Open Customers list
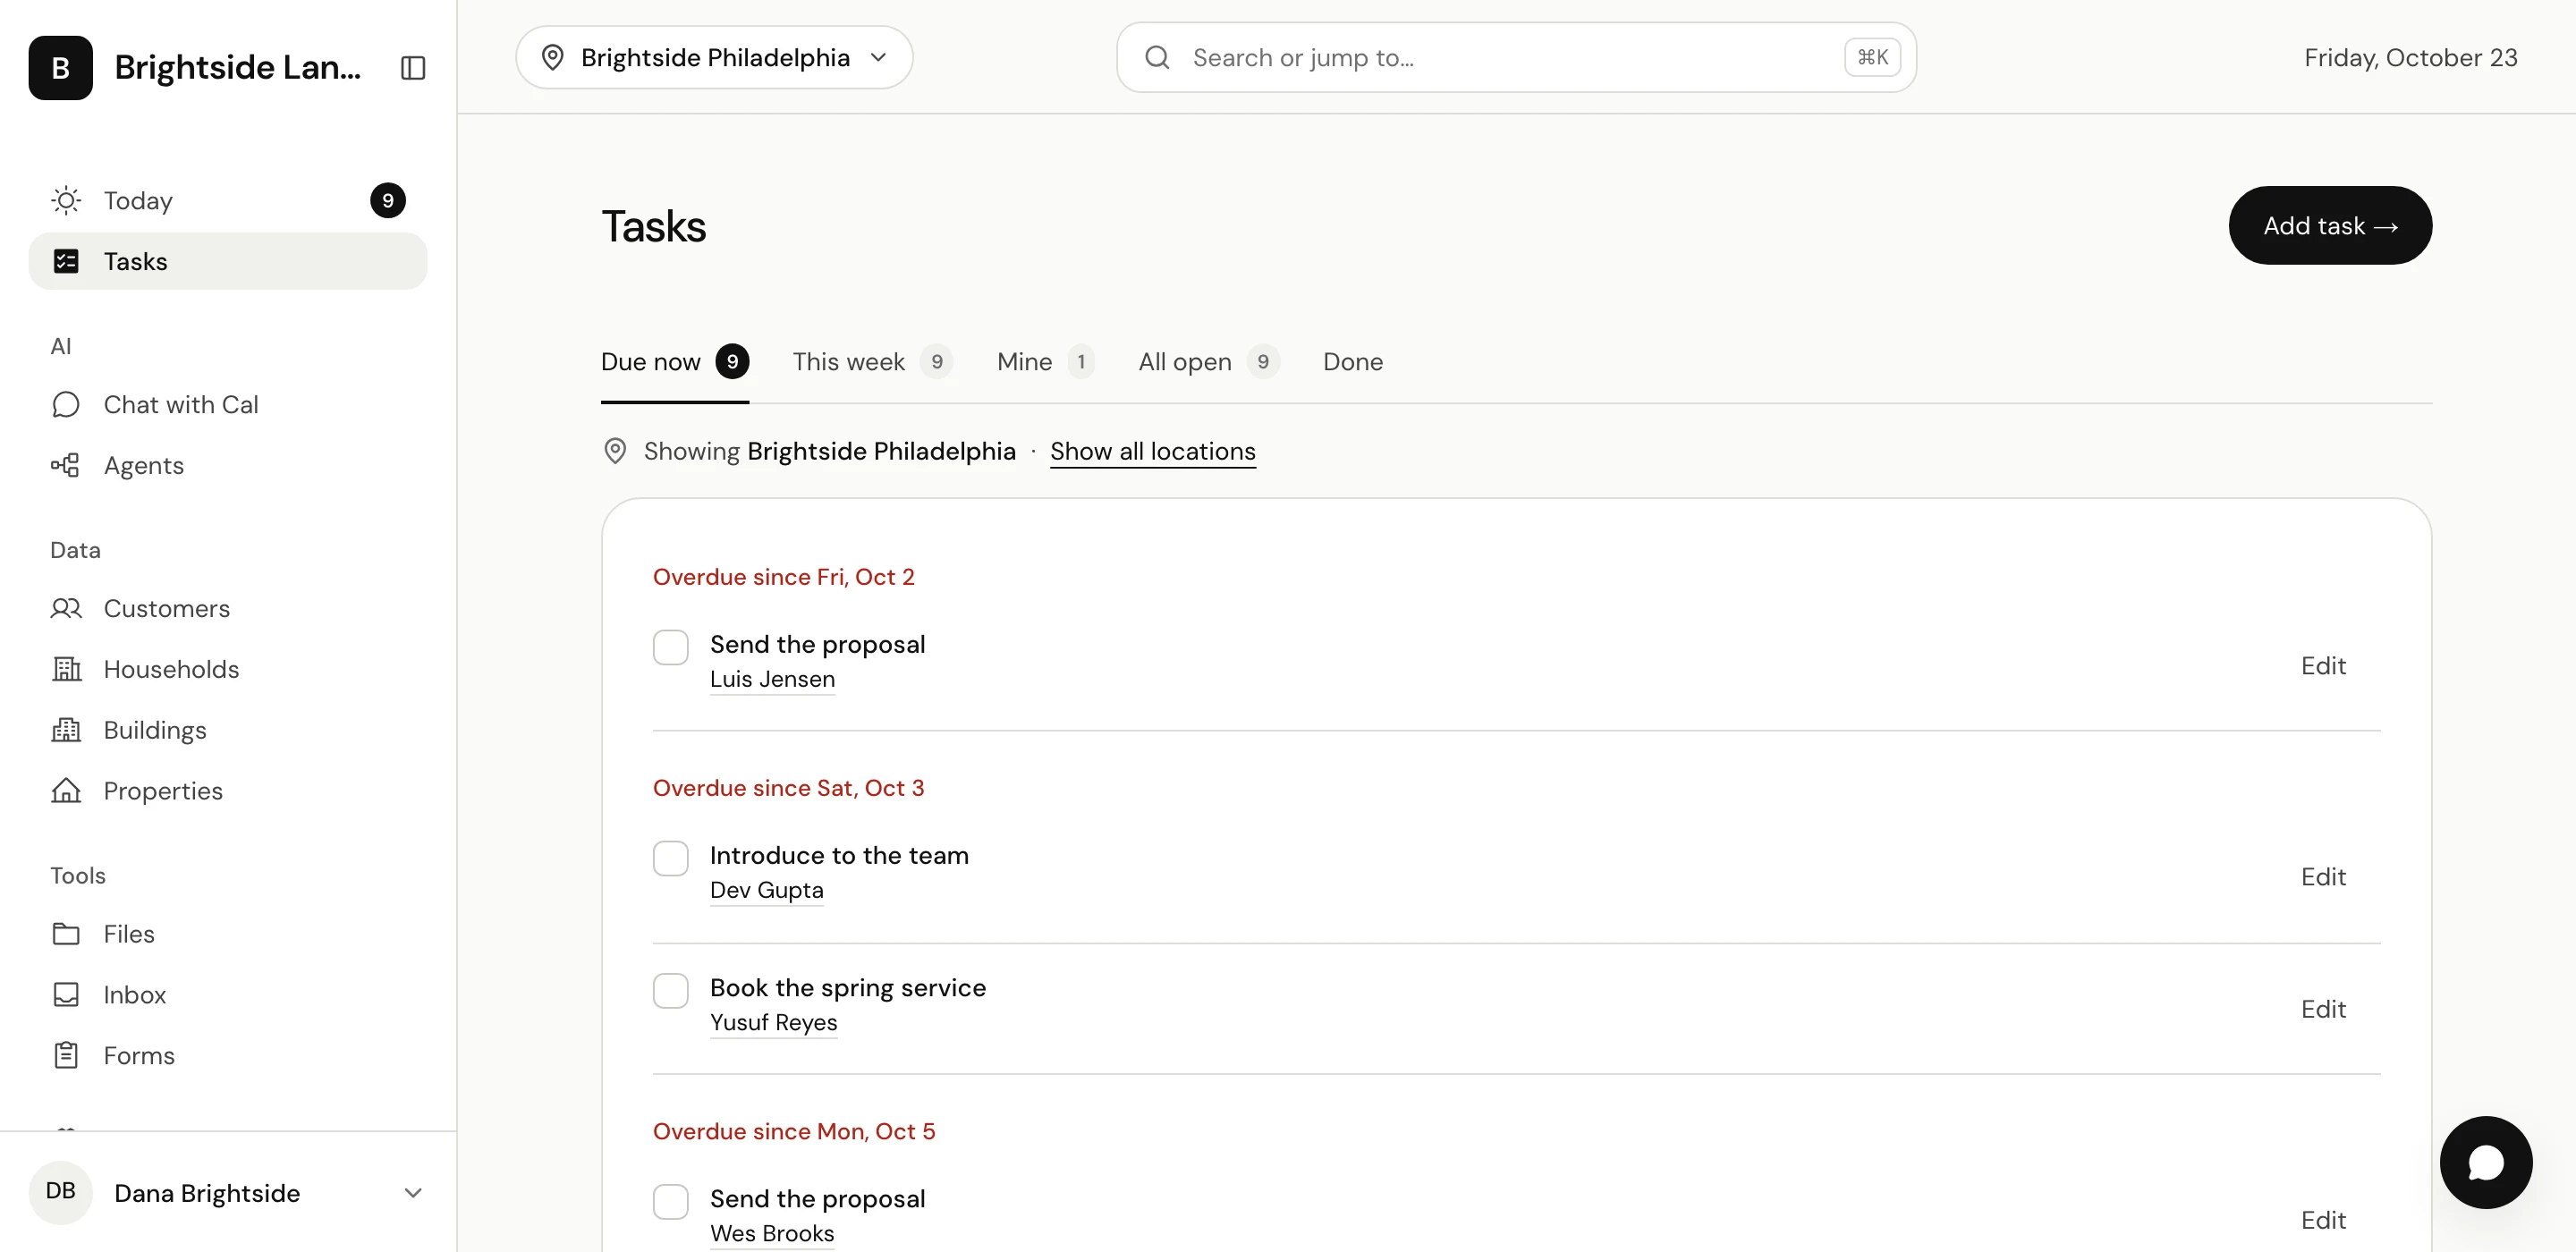Image resolution: width=2576 pixels, height=1252 pixels. (x=228, y=608)
